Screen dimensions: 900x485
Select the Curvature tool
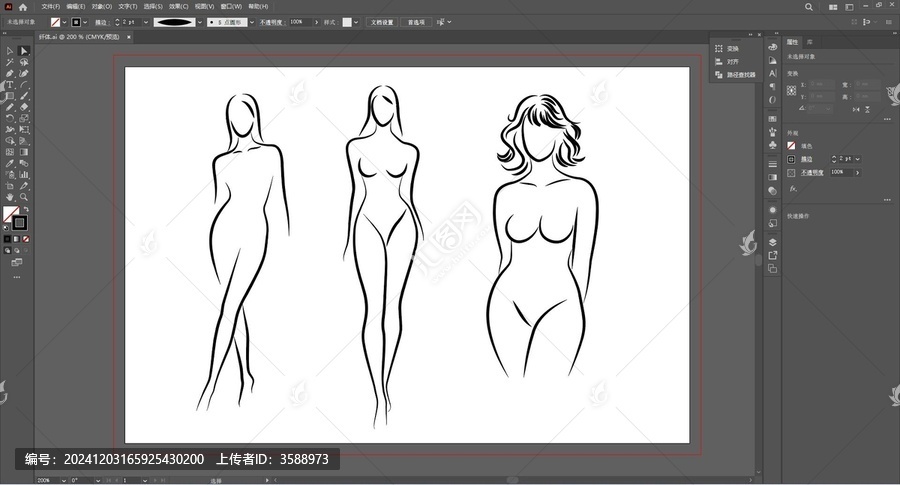pos(24,73)
